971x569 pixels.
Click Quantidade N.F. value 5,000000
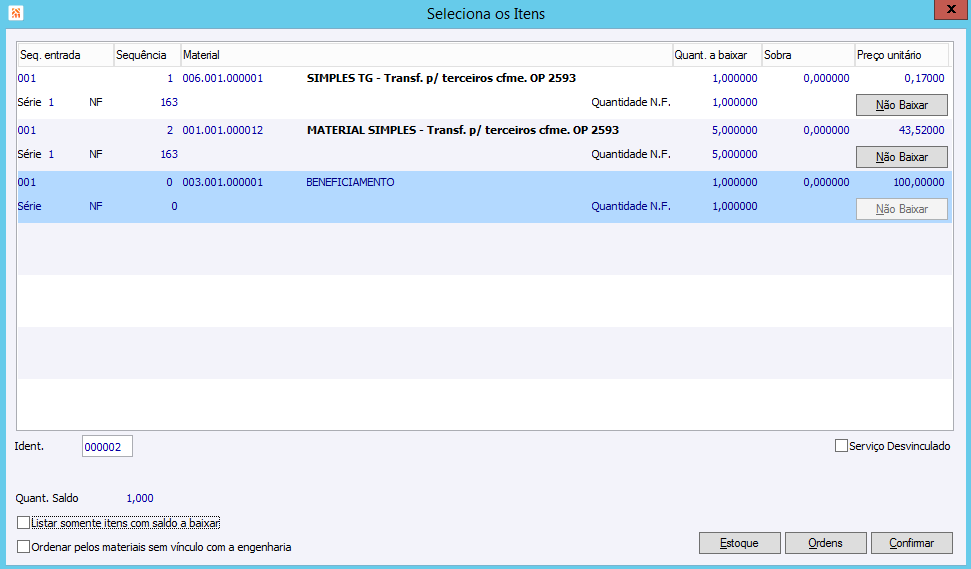tap(735, 154)
